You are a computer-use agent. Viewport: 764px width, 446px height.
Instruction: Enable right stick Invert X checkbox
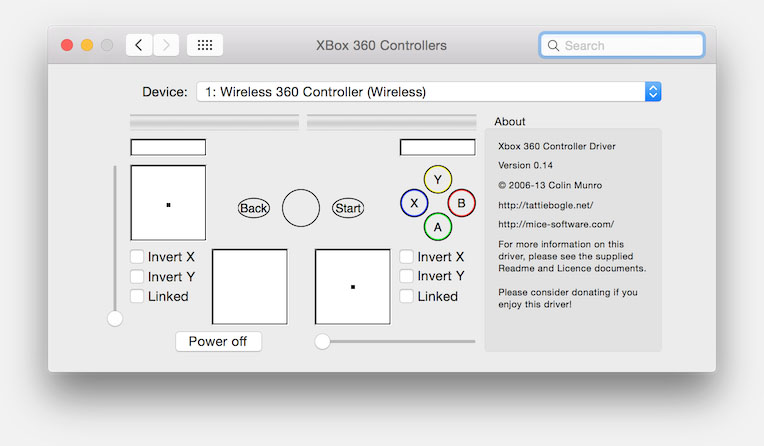coord(406,256)
